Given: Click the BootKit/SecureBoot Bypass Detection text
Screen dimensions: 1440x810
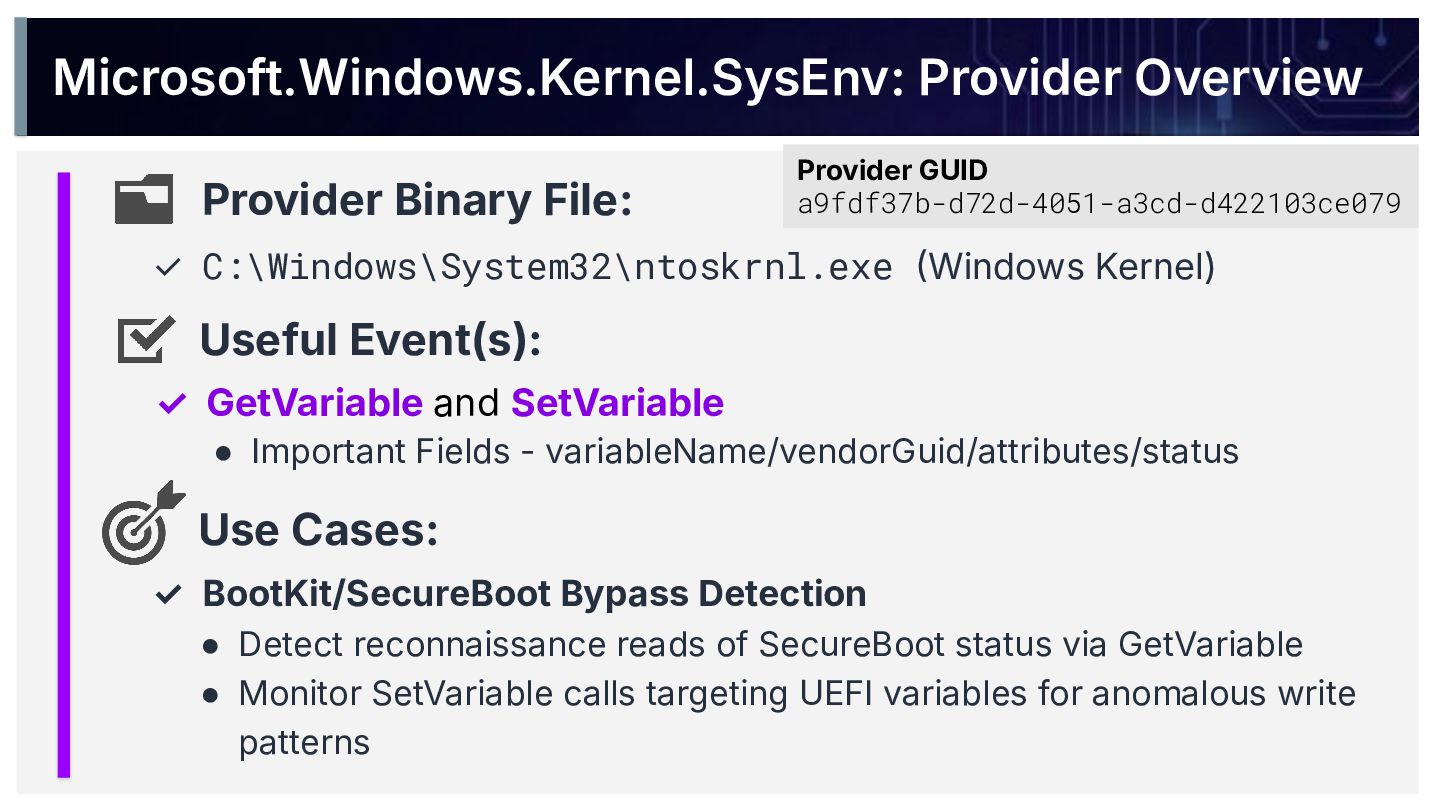Looking at the screenshot, I should tap(534, 594).
